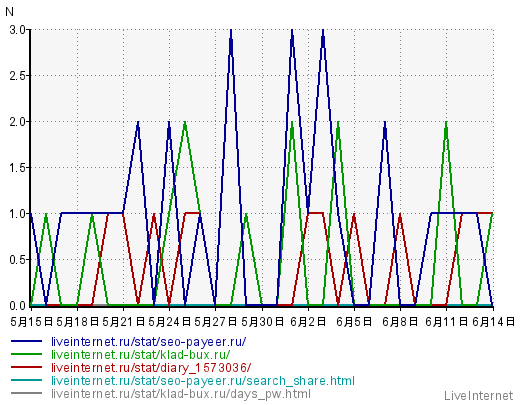
Task: Click the 6月2日 x-axis date label
Action: (x=308, y=322)
